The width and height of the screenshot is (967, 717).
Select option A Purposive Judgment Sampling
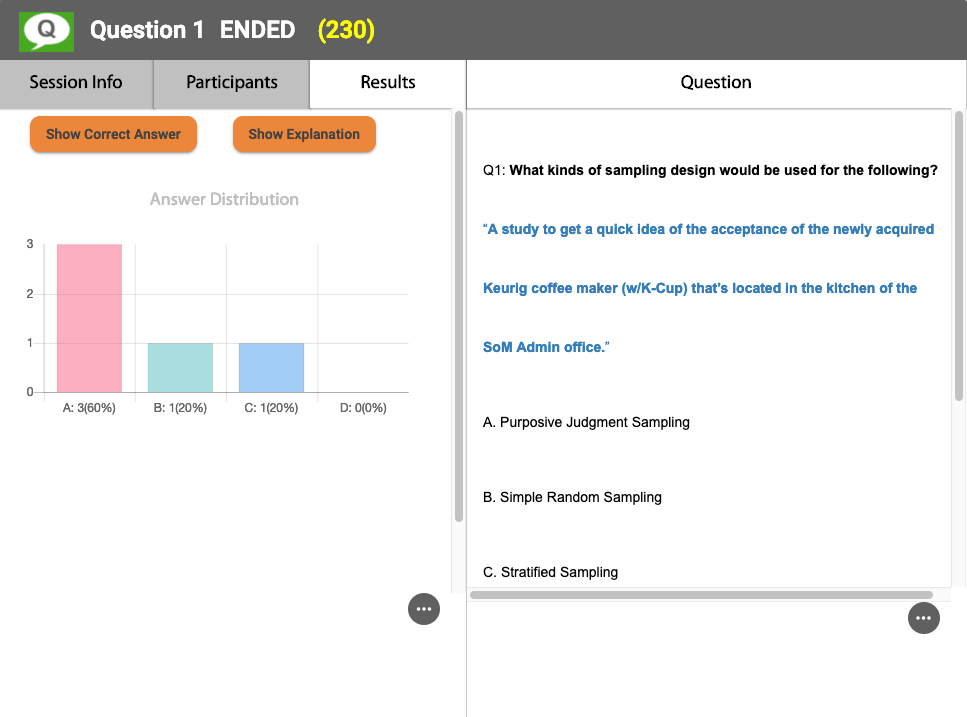586,422
